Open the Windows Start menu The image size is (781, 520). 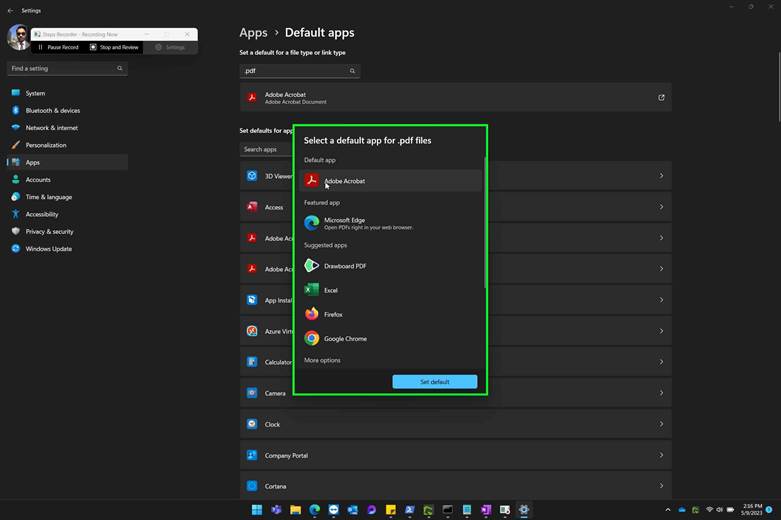(257, 510)
